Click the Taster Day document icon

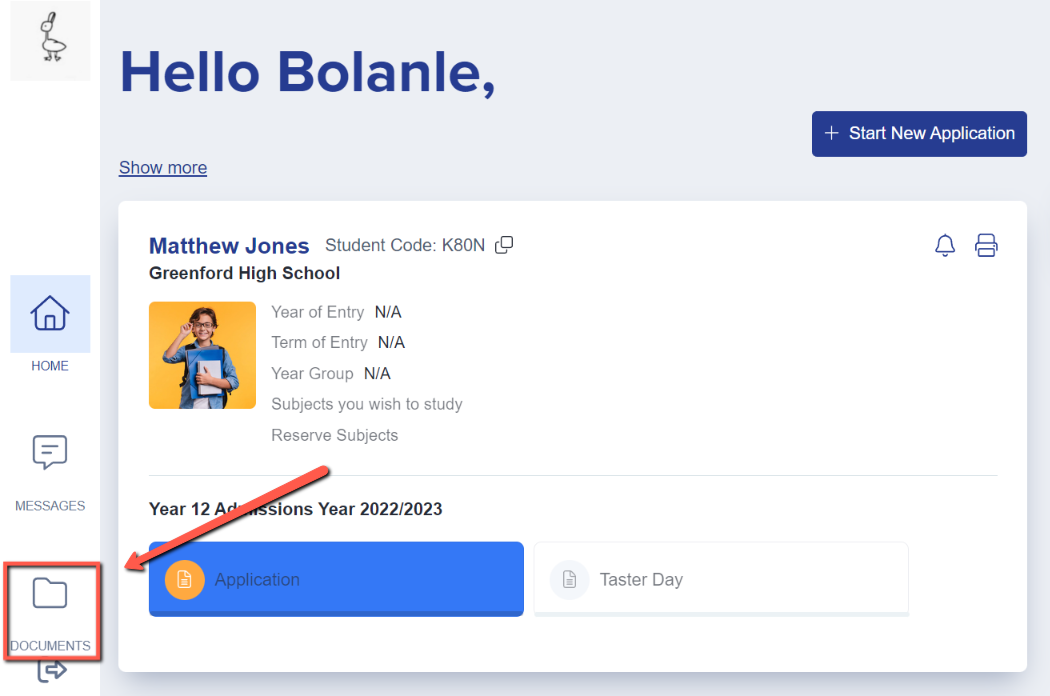569,579
